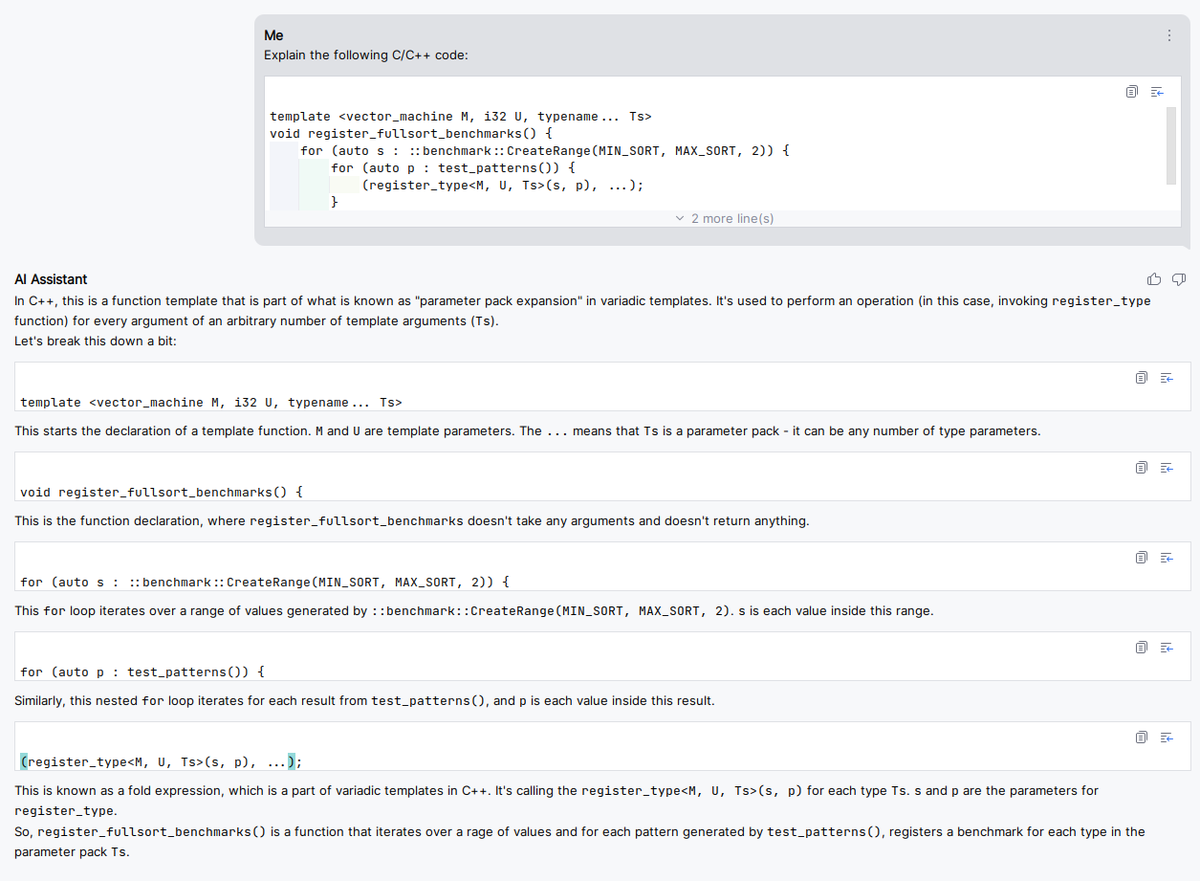Screen dimensions: 1200x881
Task: Copy the template declaration snippet
Action: (1141, 377)
